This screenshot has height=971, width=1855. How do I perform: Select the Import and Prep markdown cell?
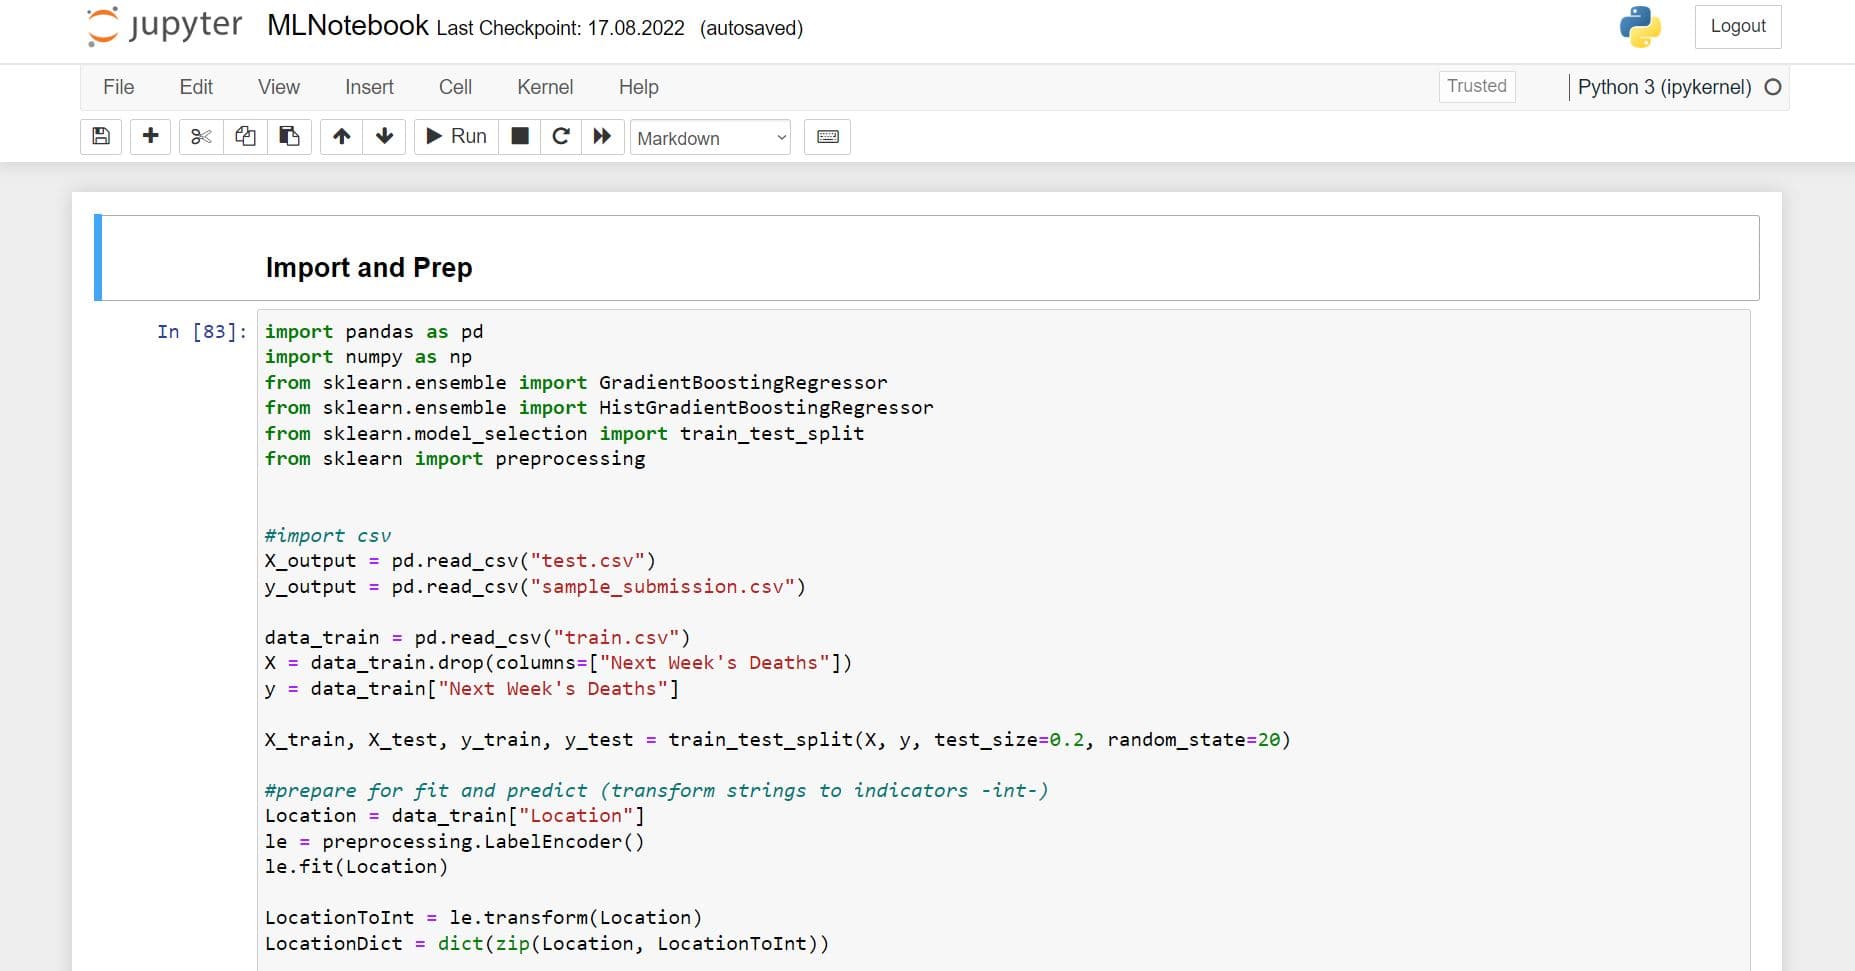(927, 258)
